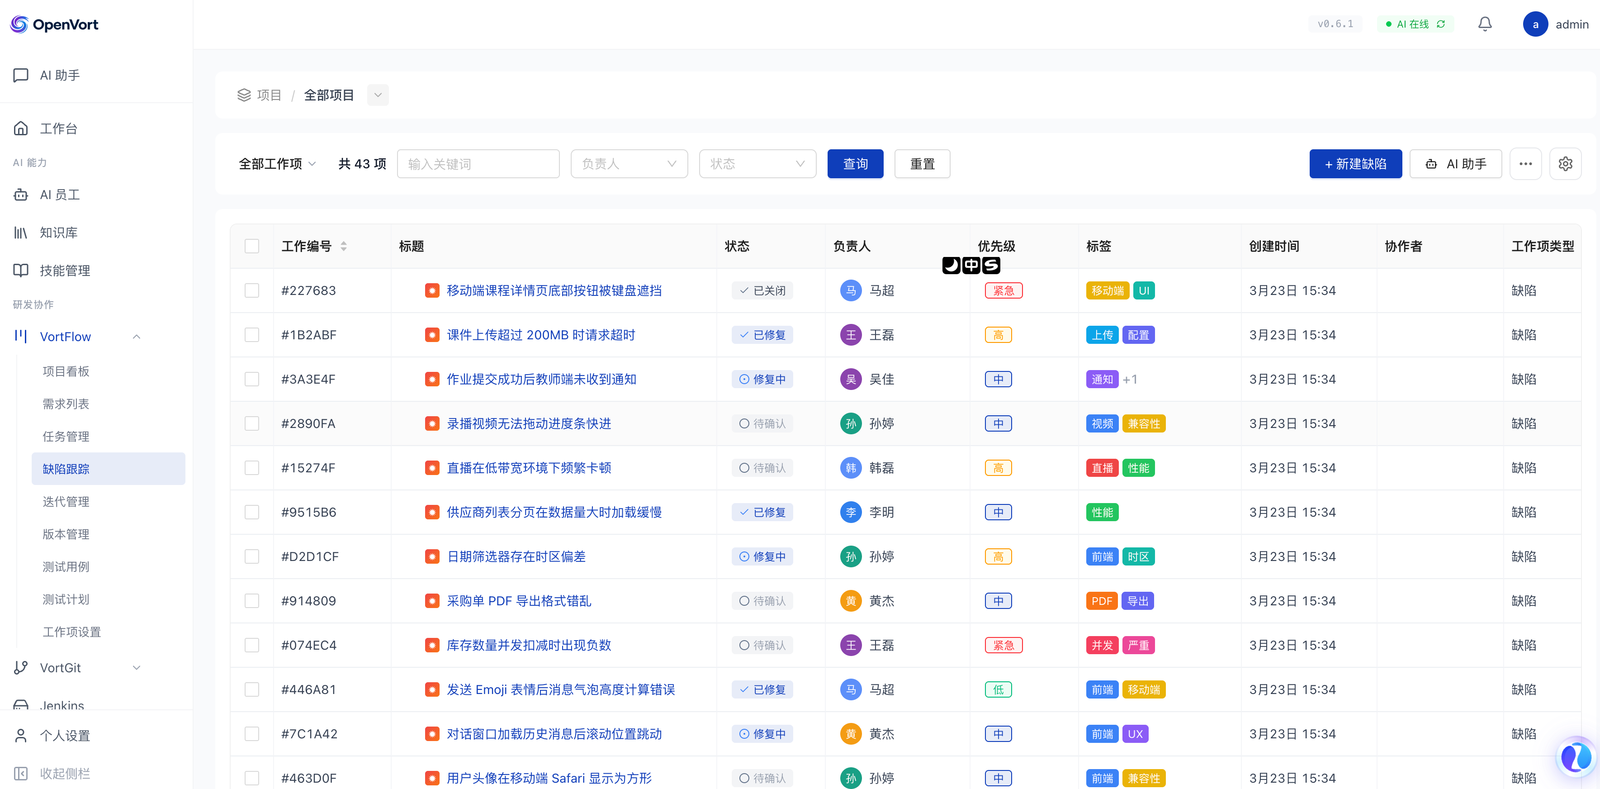Screen dimensions: 1600x789
Task: Open the 负责人 filter dropdown
Action: pos(628,164)
